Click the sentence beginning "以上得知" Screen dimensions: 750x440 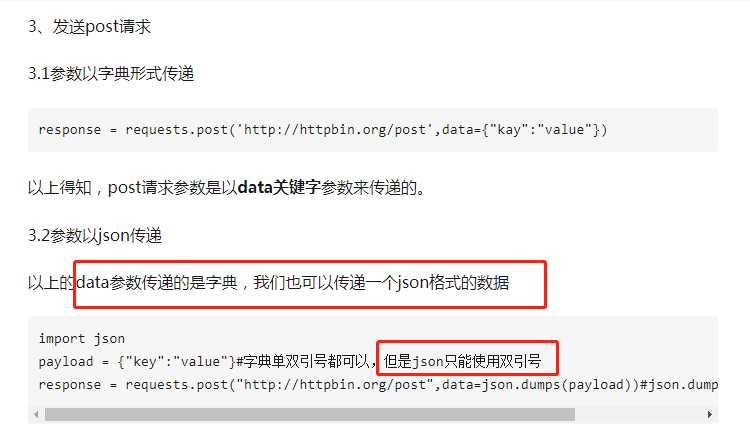click(x=226, y=187)
